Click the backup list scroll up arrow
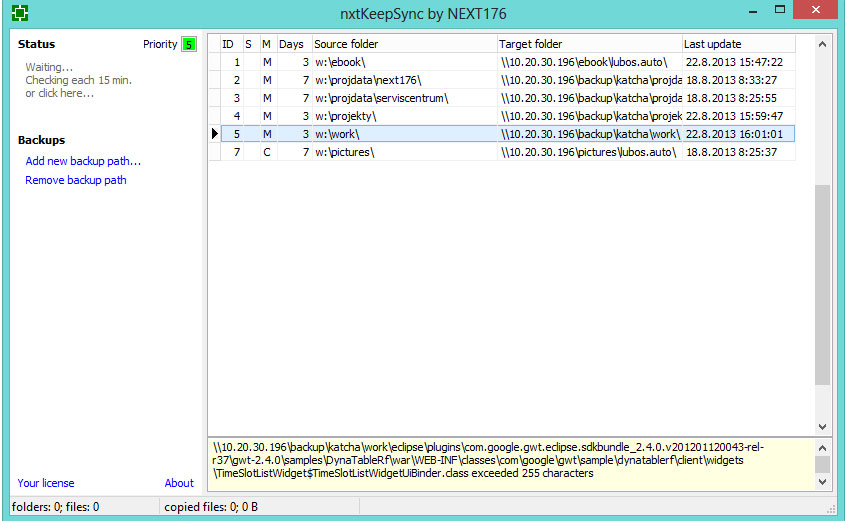 (822, 44)
